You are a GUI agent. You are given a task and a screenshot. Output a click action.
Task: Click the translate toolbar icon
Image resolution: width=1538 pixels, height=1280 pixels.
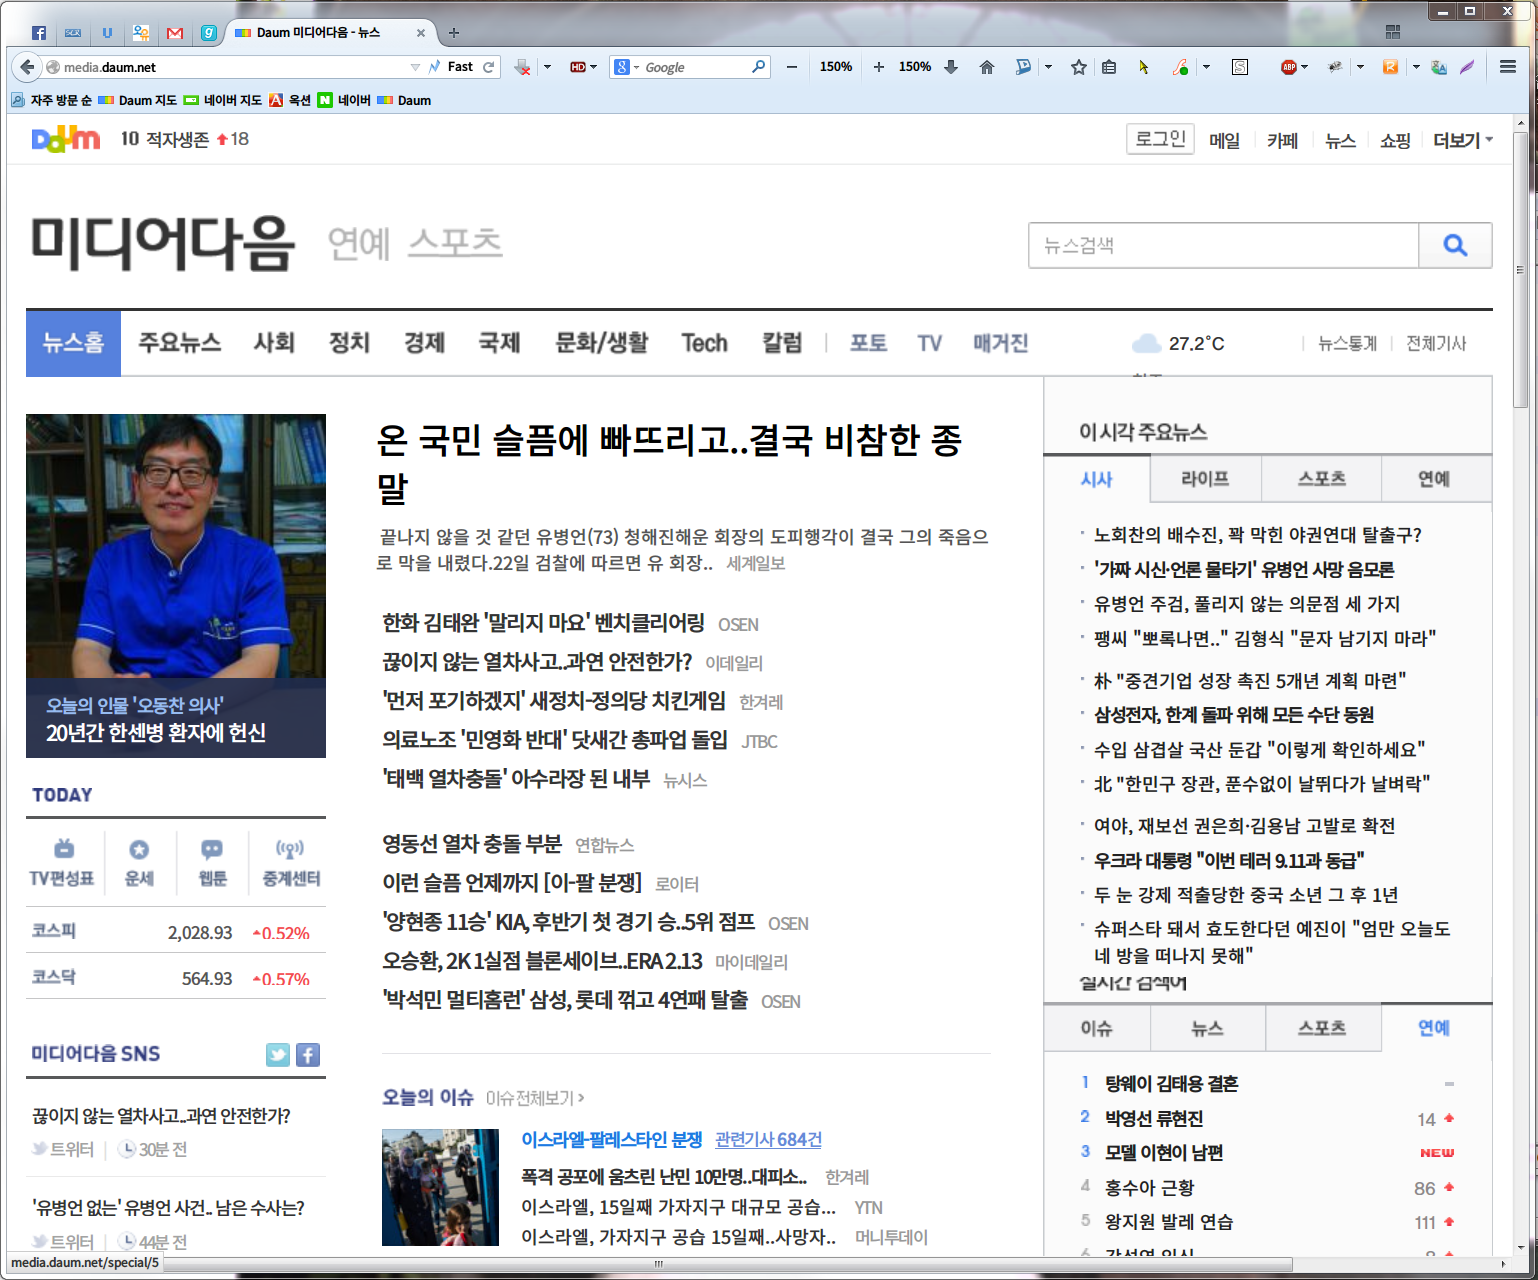(x=1439, y=67)
